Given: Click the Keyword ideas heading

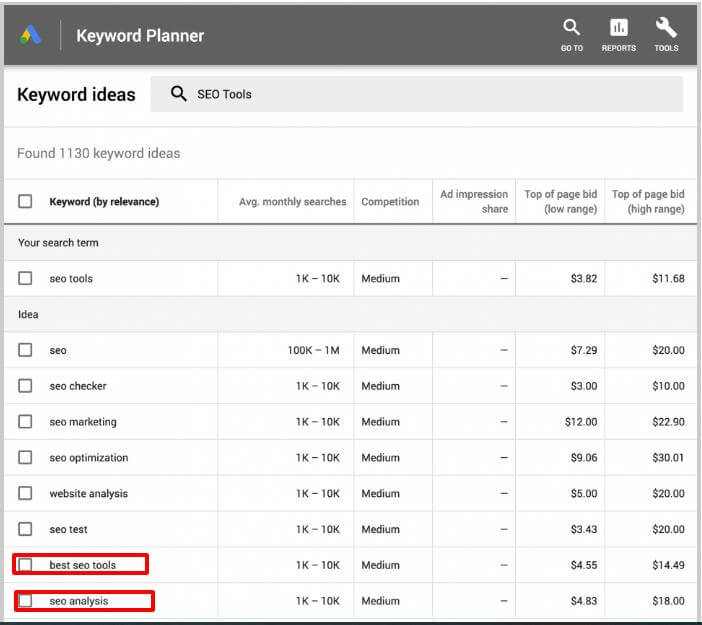Looking at the screenshot, I should click(x=76, y=94).
